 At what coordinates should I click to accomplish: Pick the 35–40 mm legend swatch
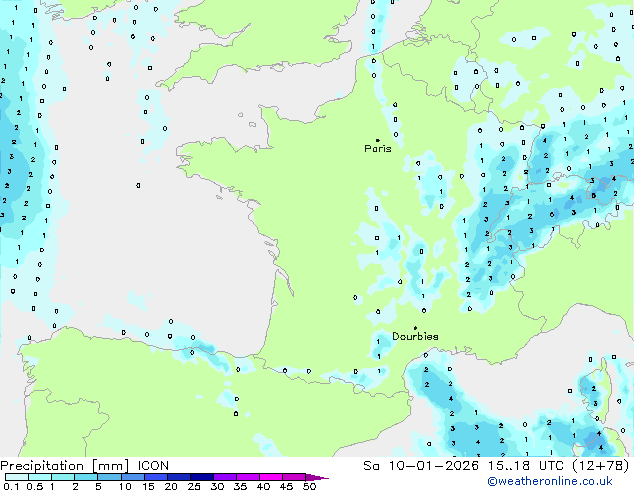click(x=247, y=477)
